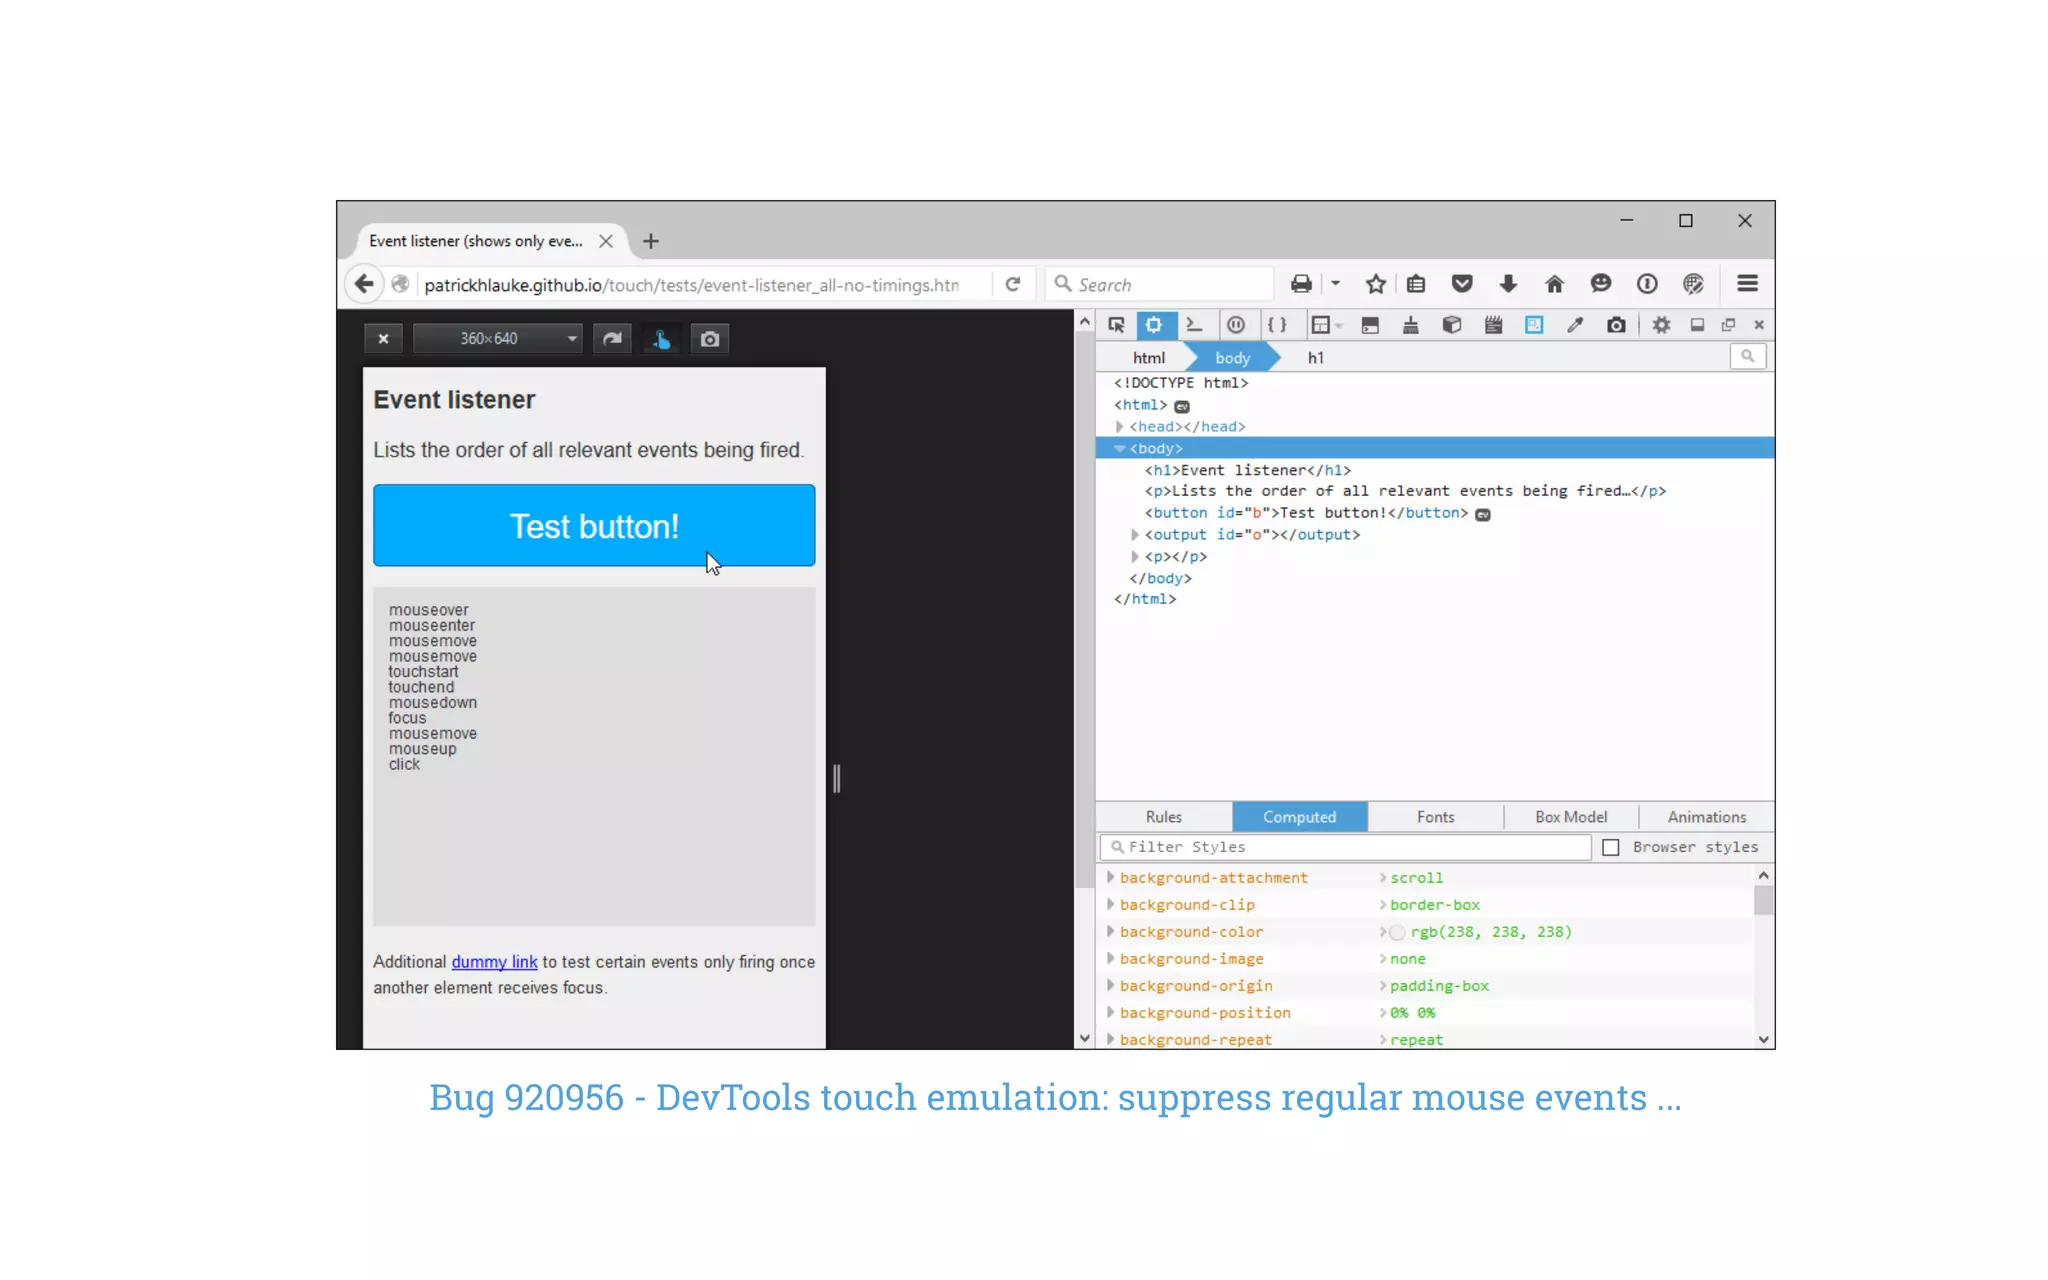Image resolution: width=2048 pixels, height=1280 pixels.
Task: Select the eyedropper color picker tool
Action: (x=1575, y=325)
